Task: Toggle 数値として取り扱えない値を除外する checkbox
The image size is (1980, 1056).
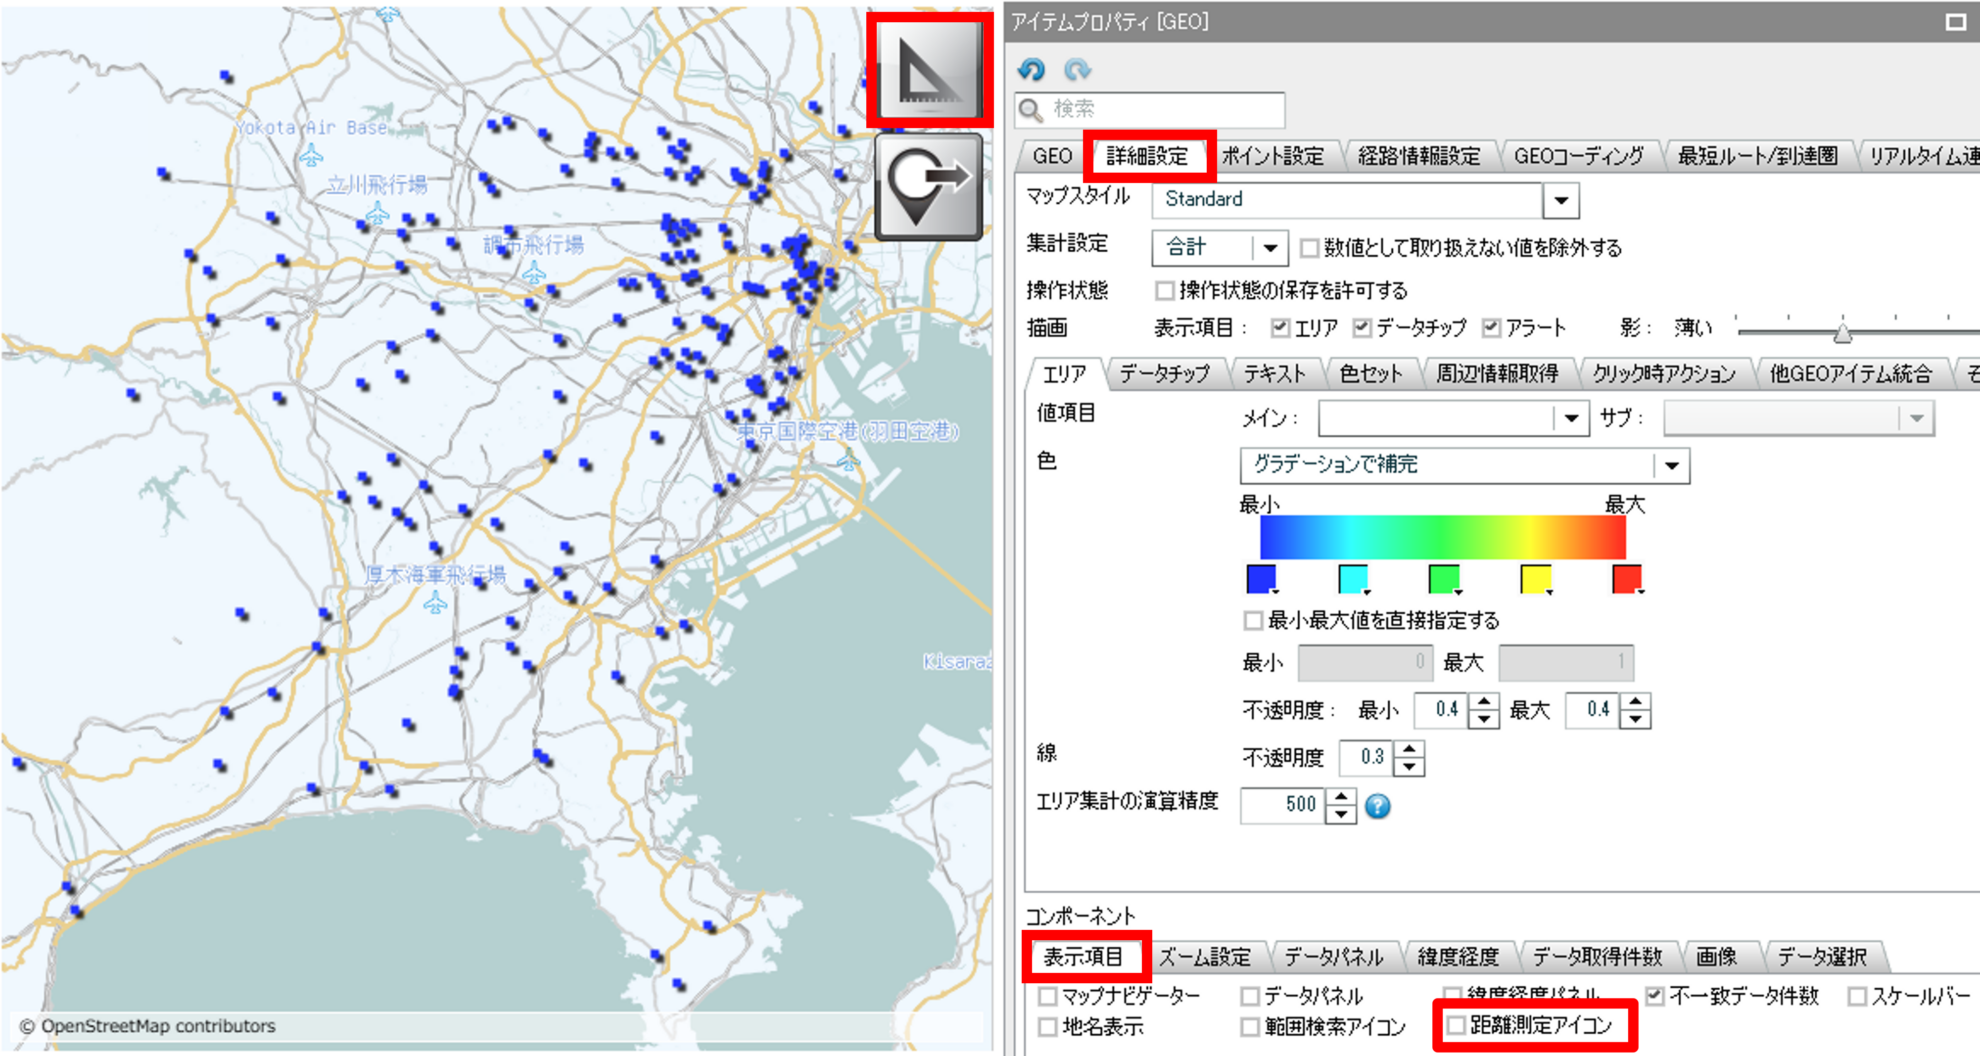Action: click(x=1308, y=247)
